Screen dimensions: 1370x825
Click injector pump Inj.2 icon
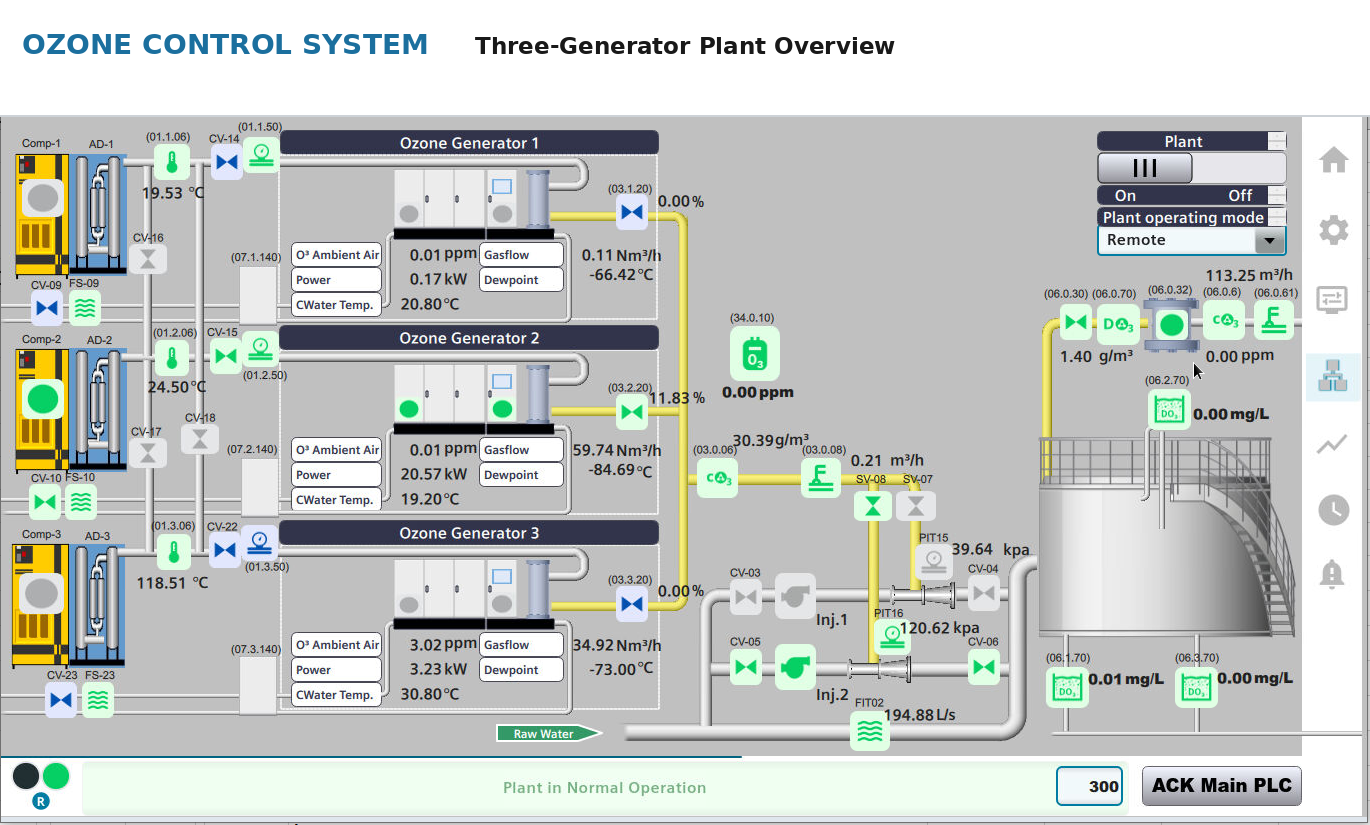click(x=795, y=666)
